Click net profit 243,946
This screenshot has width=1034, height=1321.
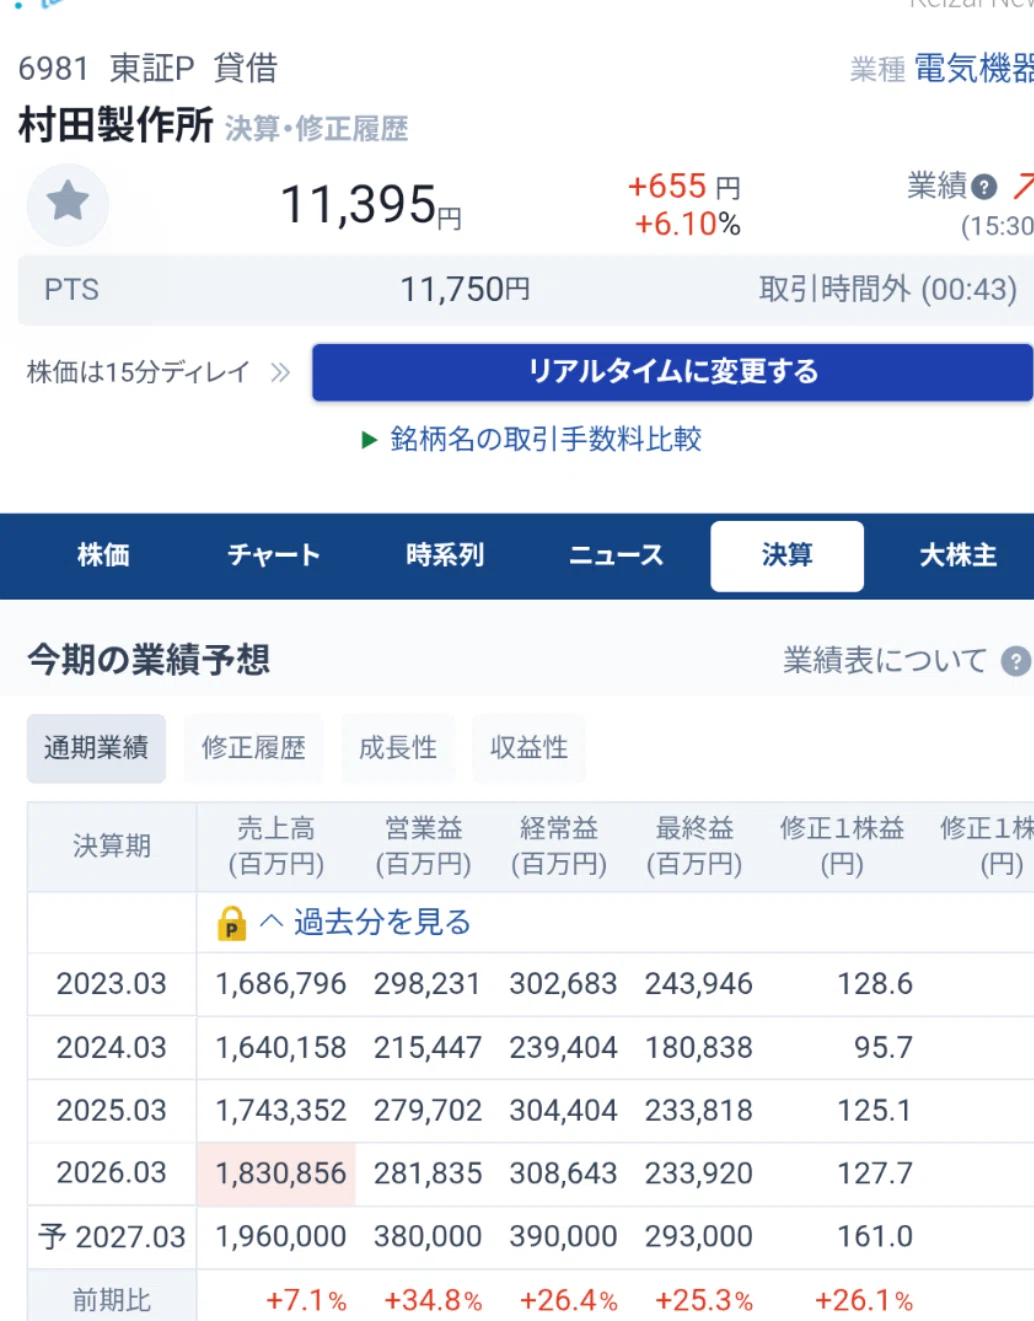(x=698, y=984)
